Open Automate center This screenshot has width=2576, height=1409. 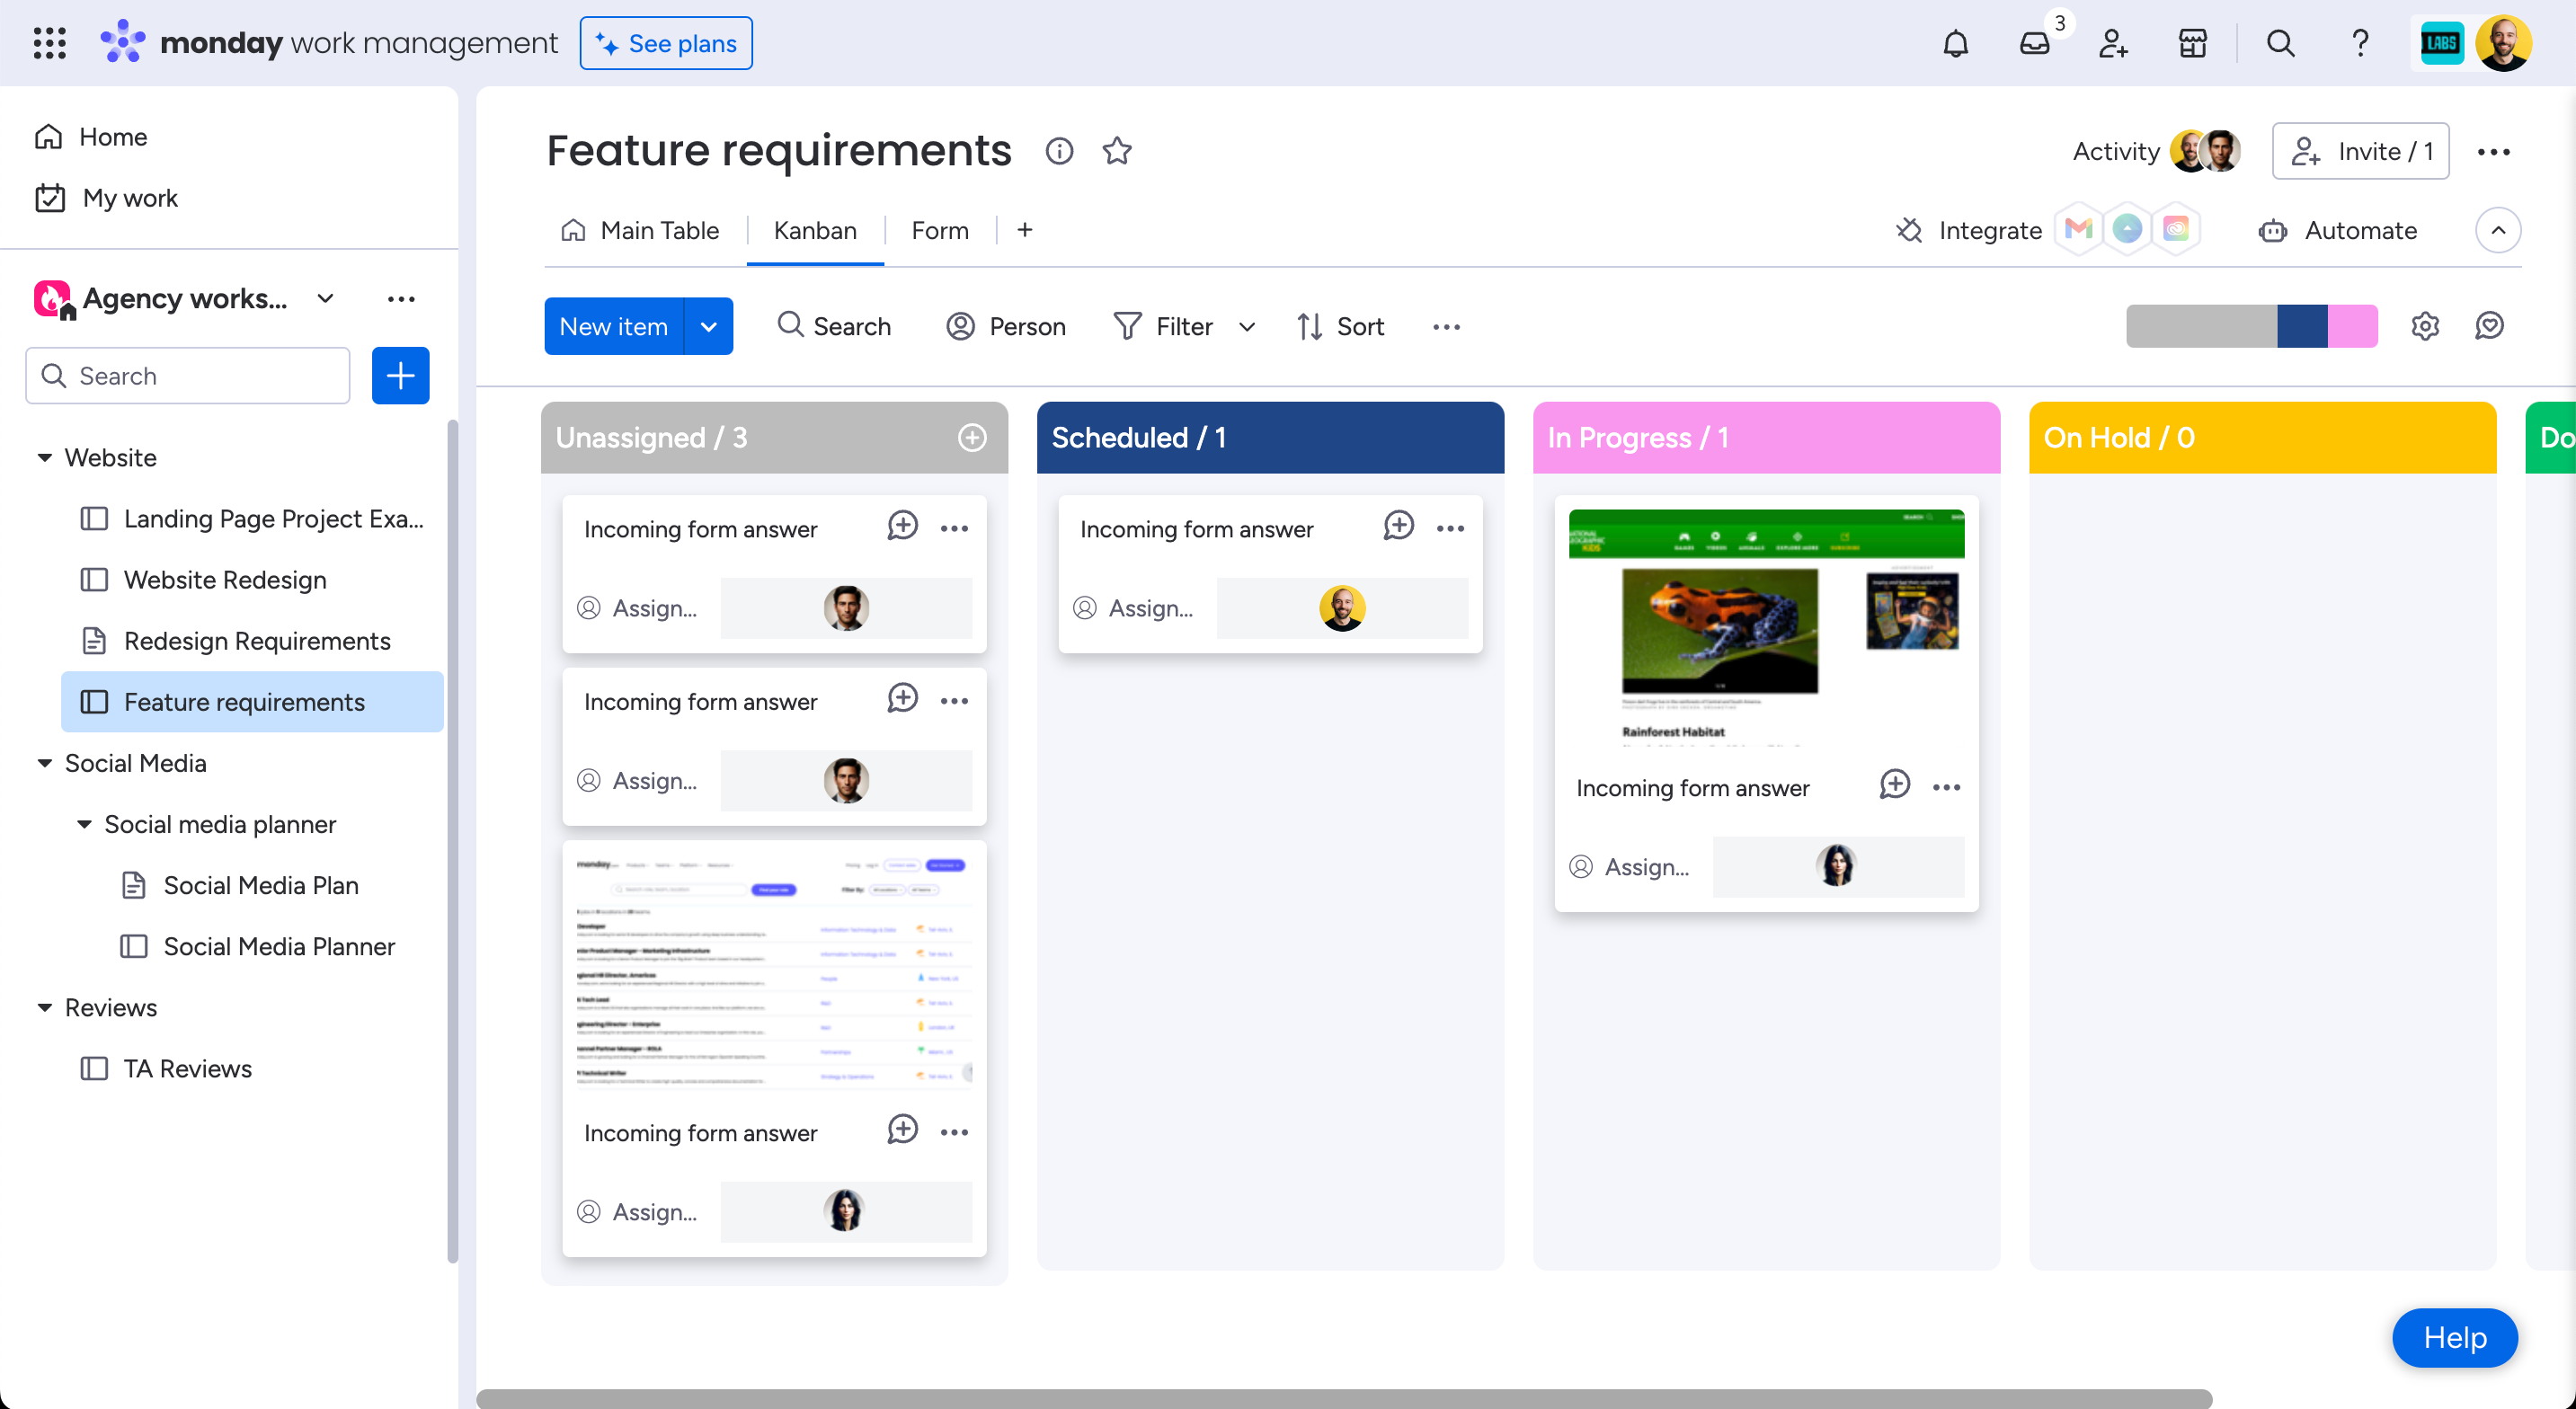(2337, 230)
